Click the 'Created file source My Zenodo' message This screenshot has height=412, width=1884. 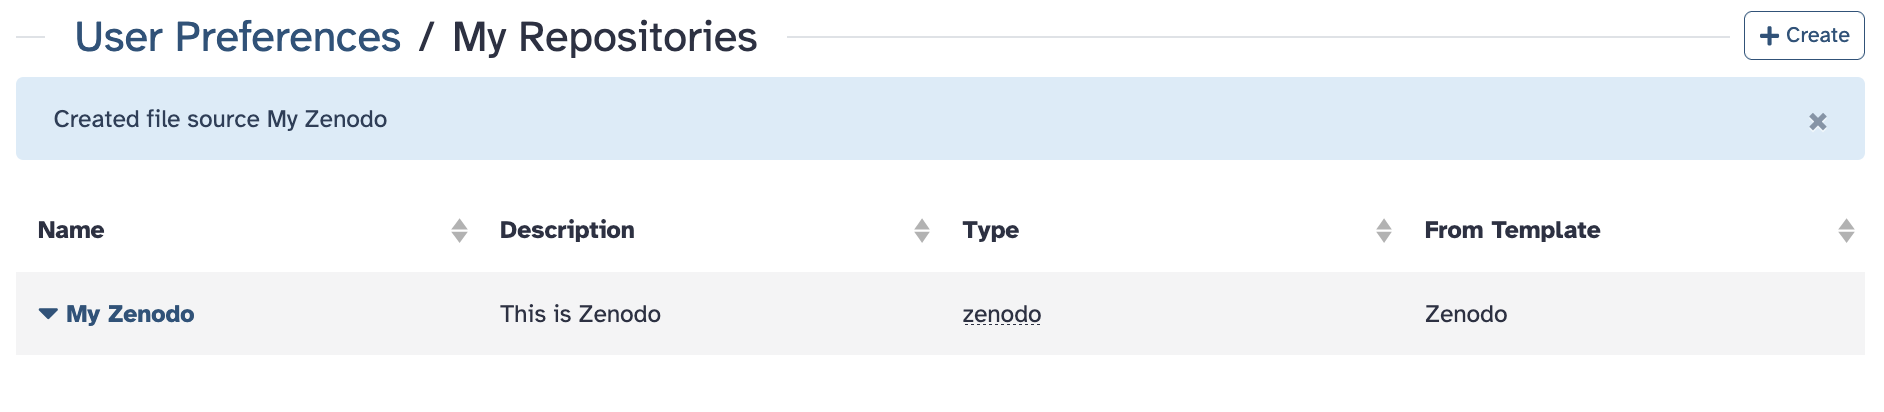pos(220,119)
